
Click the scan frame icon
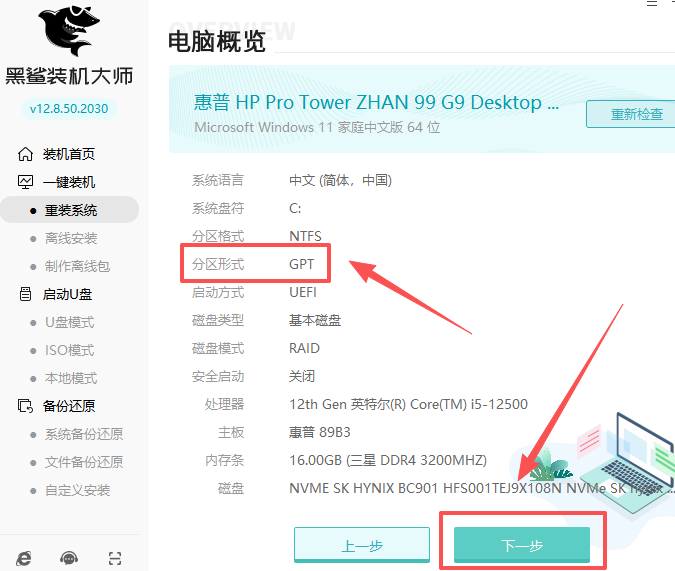point(115,559)
